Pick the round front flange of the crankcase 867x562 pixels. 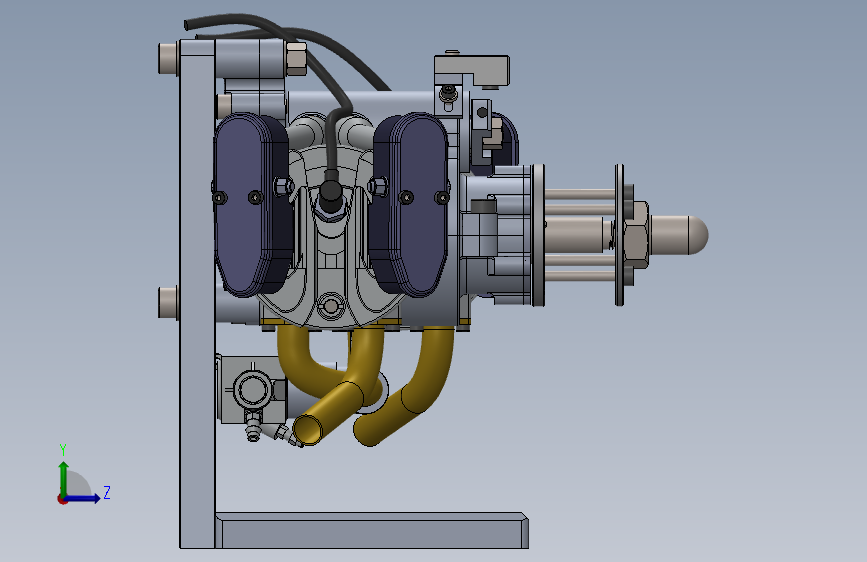coord(538,235)
